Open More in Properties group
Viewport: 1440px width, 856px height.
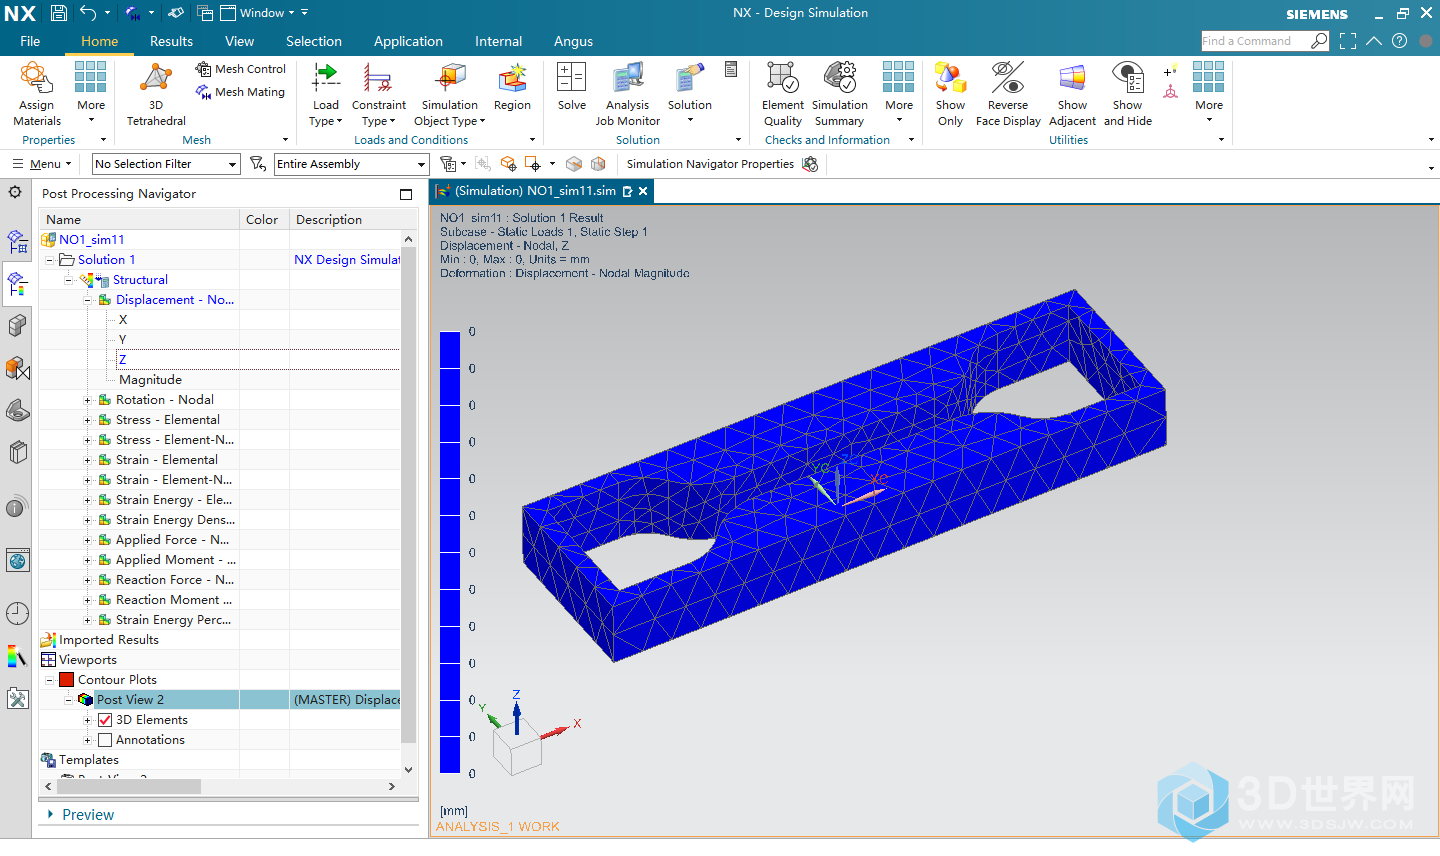pyautogui.click(x=91, y=94)
